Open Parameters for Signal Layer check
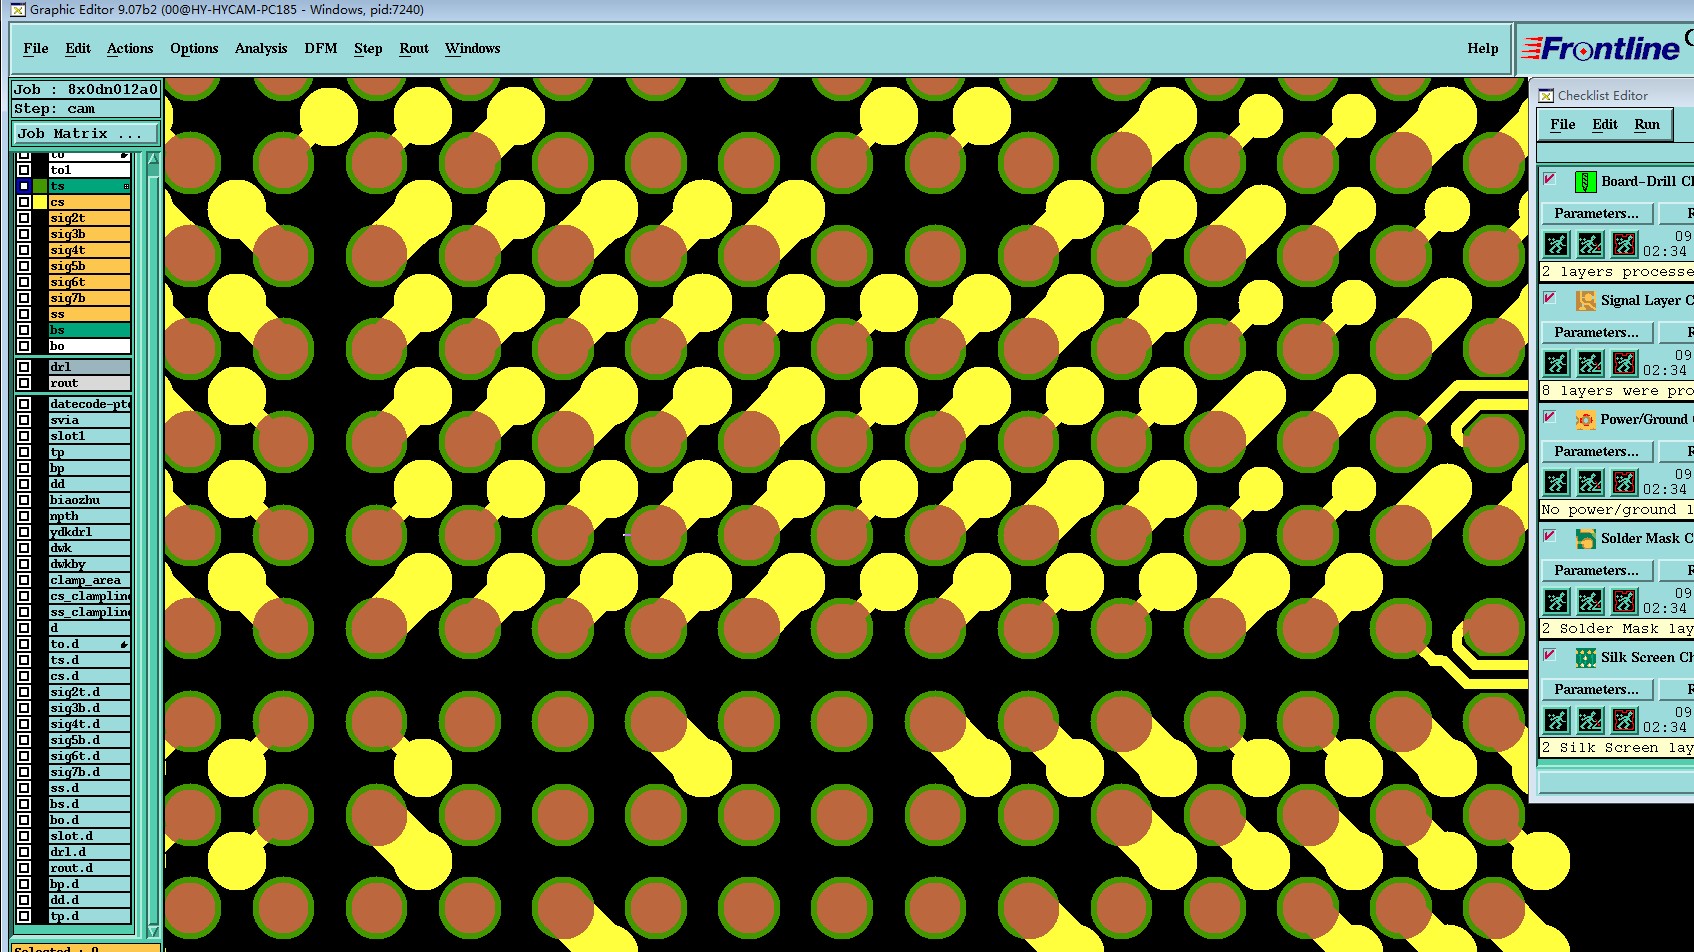This screenshot has height=952, width=1694. point(1596,332)
